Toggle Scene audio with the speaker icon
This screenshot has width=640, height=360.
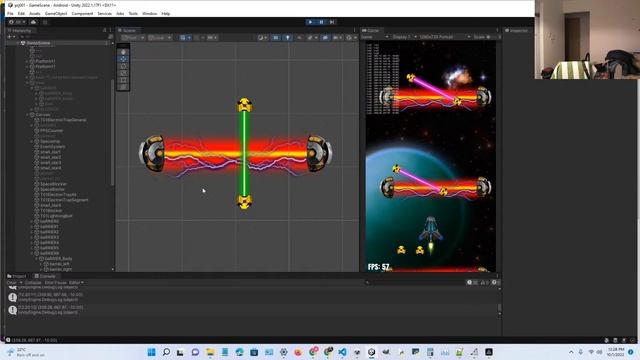[x=299, y=38]
